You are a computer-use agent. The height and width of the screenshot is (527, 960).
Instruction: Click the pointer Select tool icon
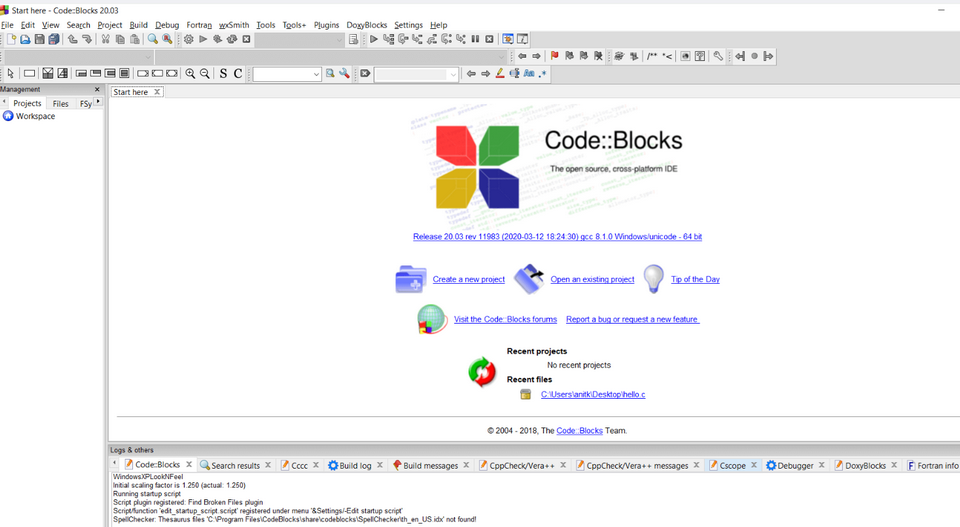(10, 73)
